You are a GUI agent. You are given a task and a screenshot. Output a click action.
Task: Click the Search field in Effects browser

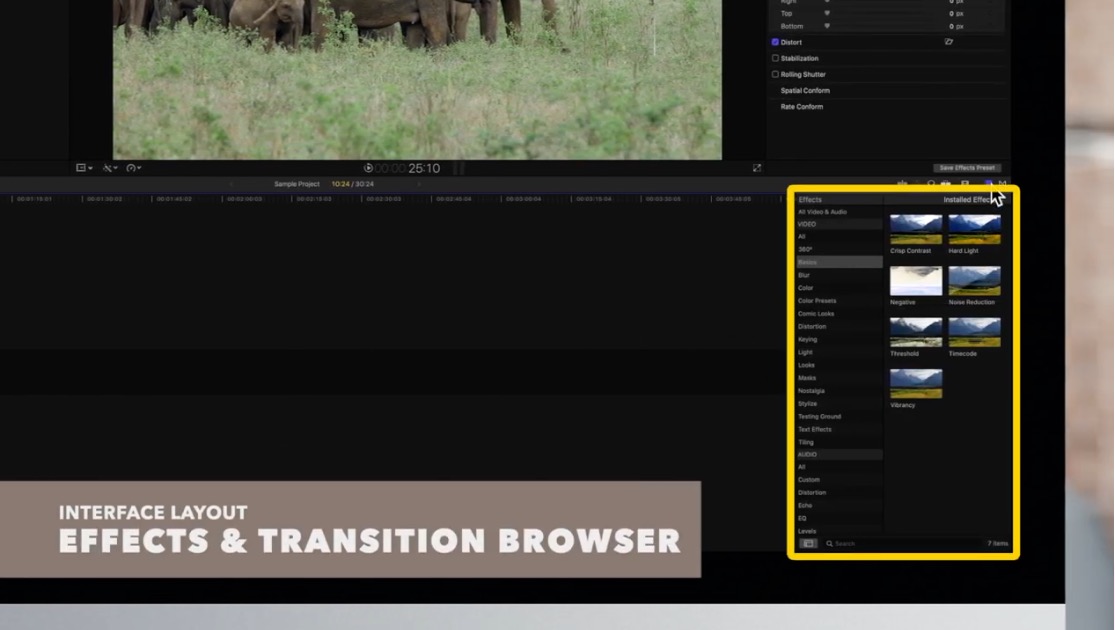click(903, 544)
